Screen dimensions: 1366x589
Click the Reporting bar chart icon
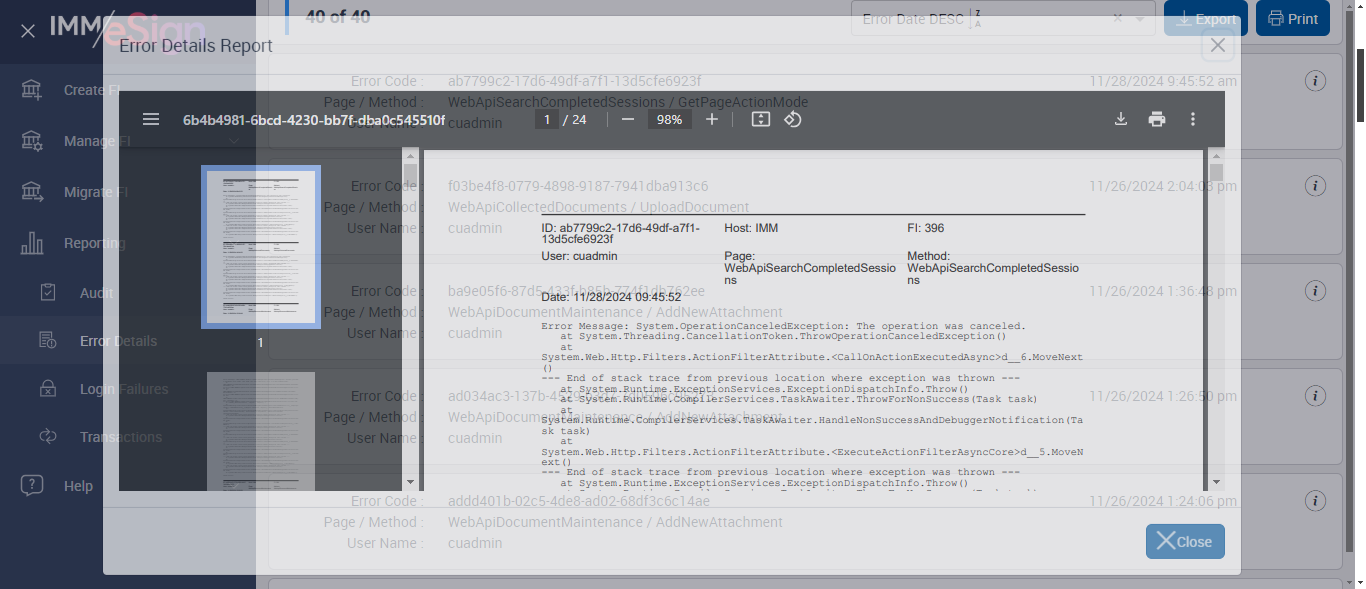32,243
